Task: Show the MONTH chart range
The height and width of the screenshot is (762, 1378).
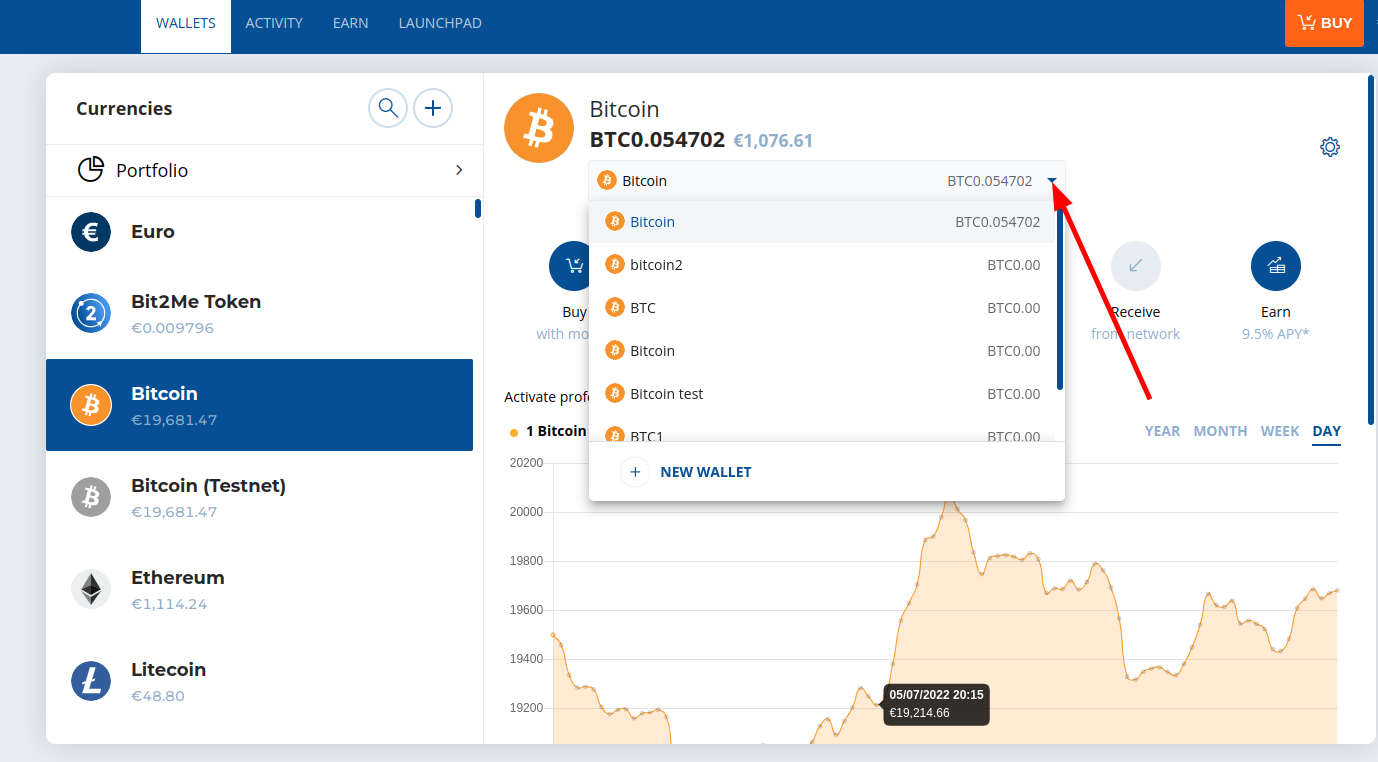Action: (x=1220, y=431)
